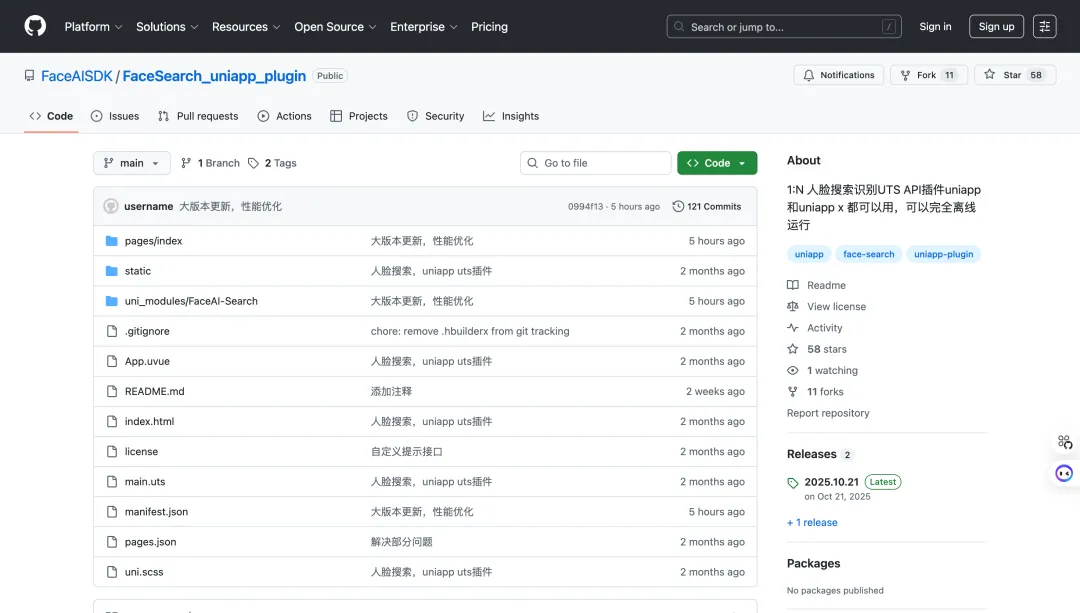
Task: Open the + 1 release link
Action: (812, 523)
